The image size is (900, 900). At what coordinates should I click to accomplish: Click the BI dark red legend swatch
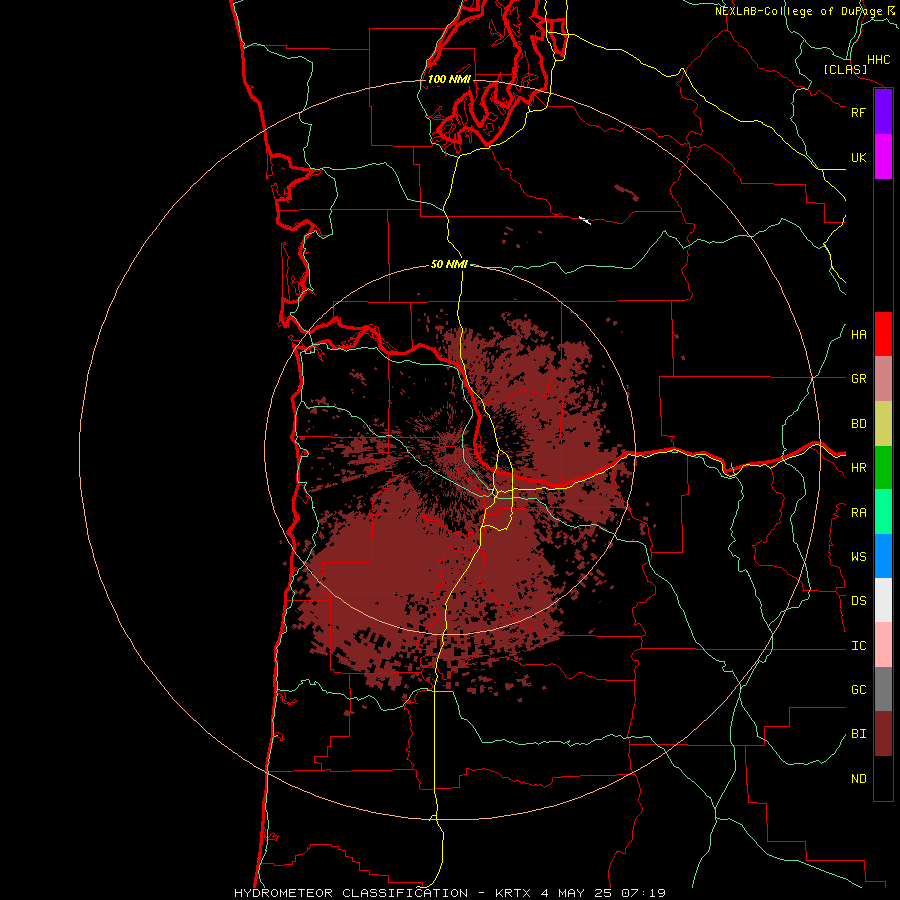(x=883, y=734)
